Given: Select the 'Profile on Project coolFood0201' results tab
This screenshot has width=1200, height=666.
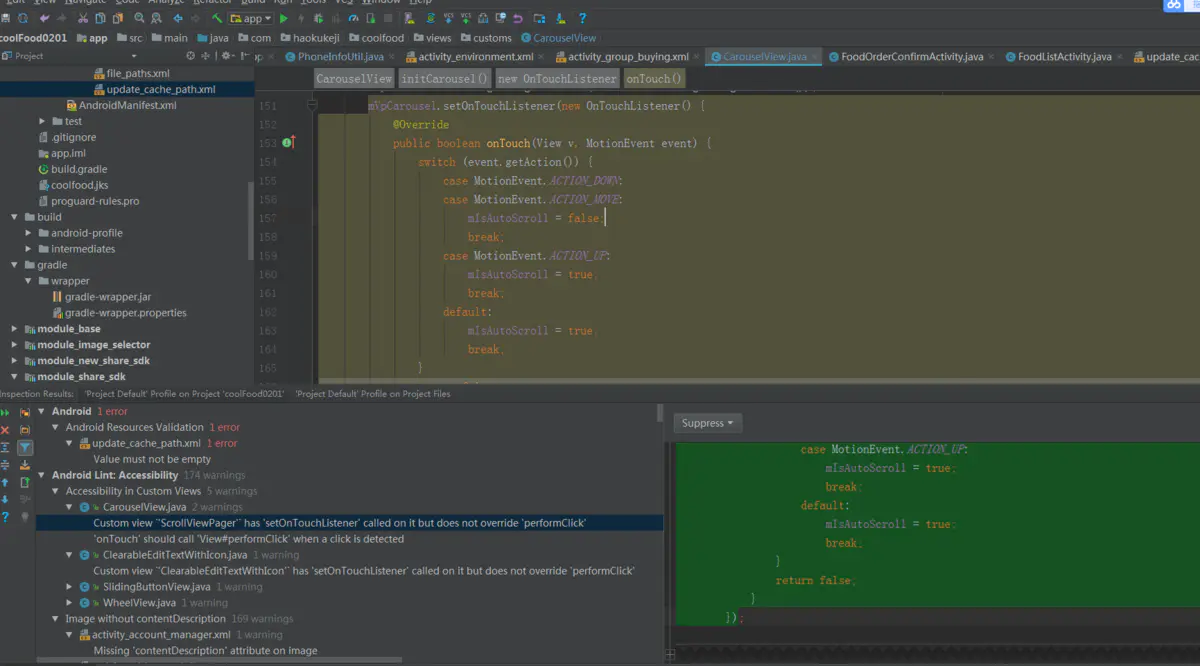Looking at the screenshot, I should pos(185,394).
